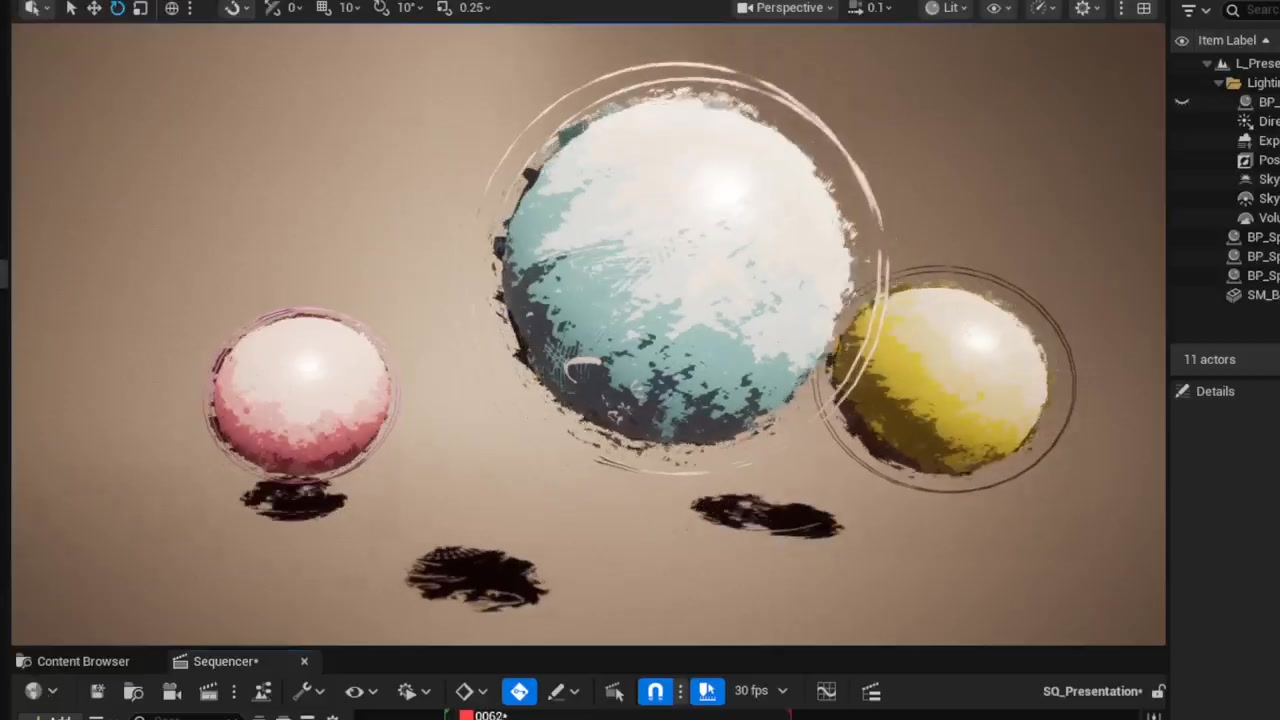Open Sequencer world globe dropdown
The width and height of the screenshot is (1280, 720).
coord(39,691)
